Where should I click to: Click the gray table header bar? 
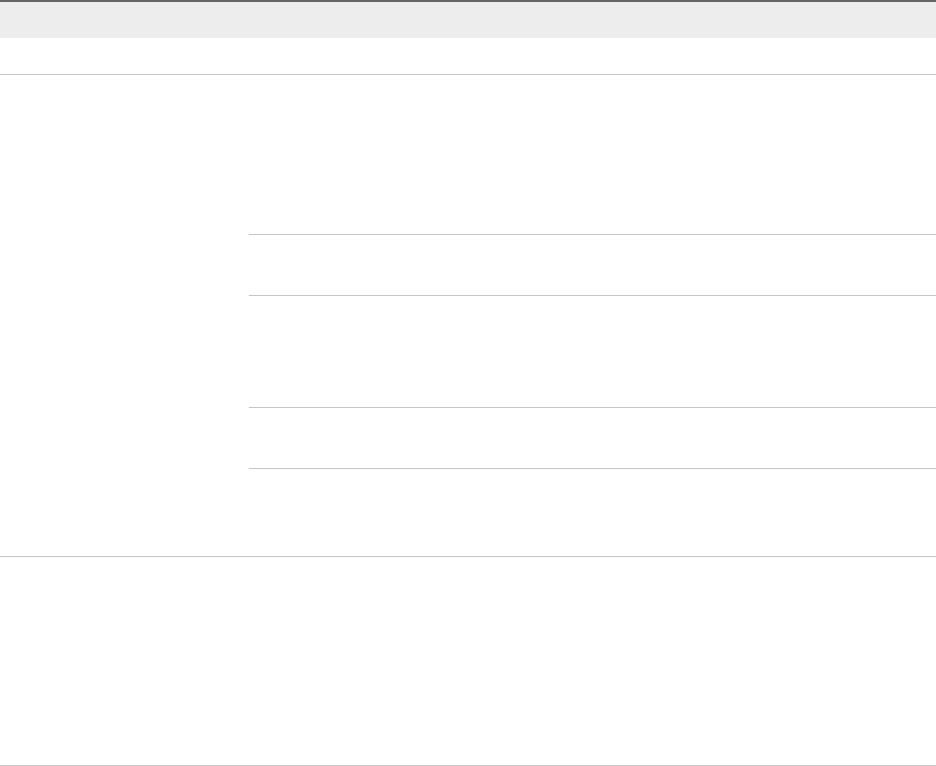(468, 19)
